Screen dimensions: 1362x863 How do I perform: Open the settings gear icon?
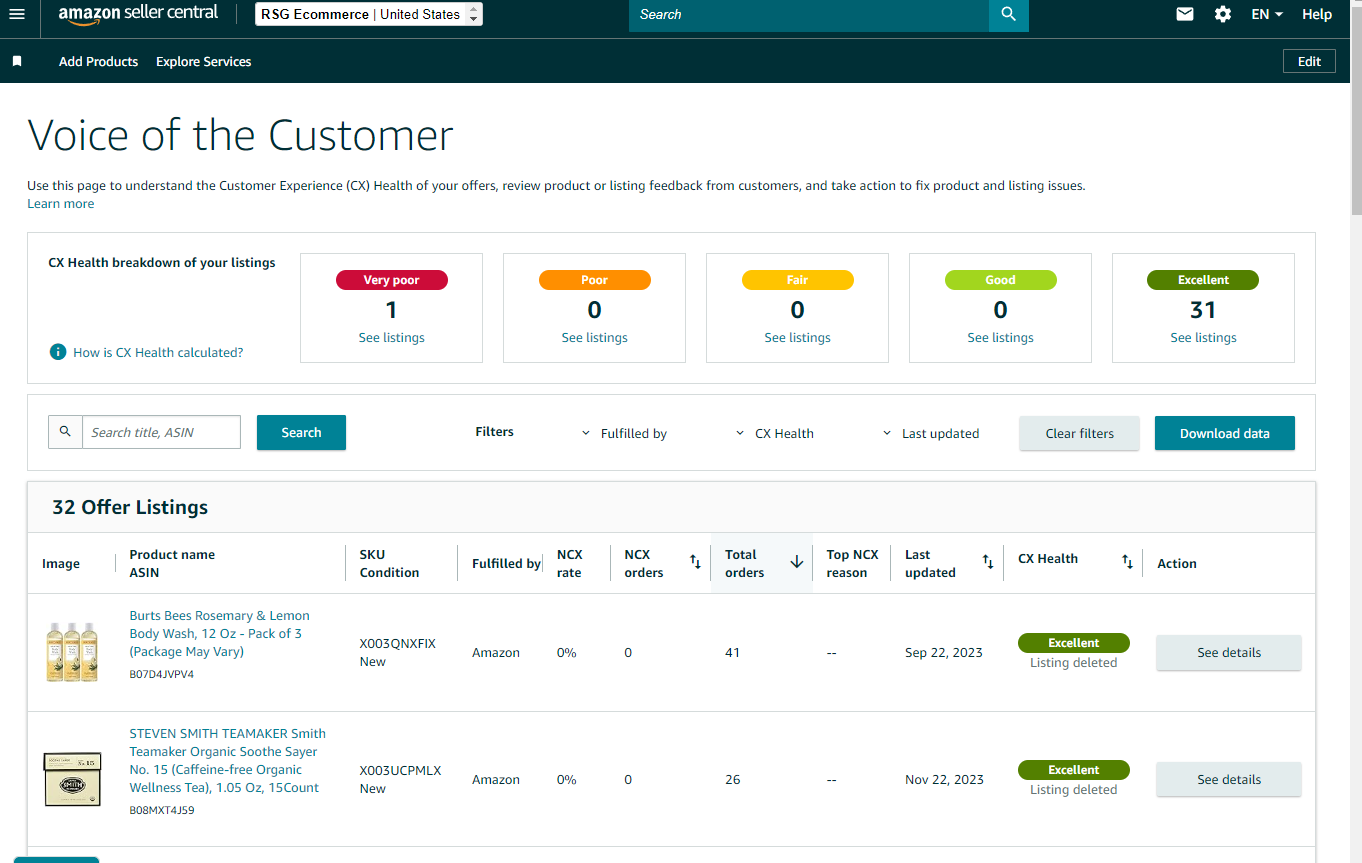(x=1223, y=14)
